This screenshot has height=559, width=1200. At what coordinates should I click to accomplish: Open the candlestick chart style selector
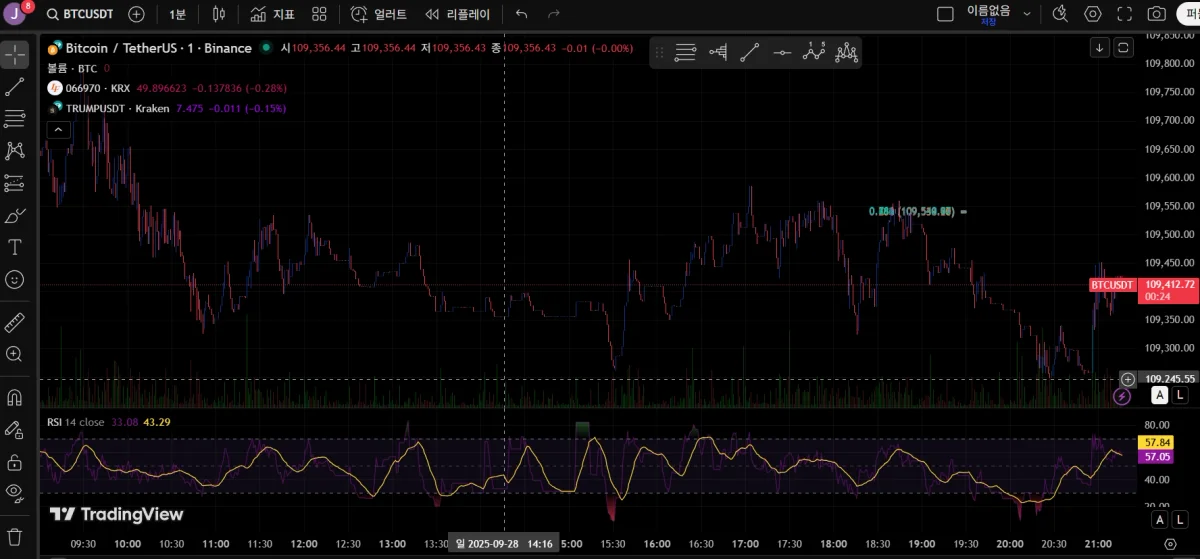pos(220,14)
